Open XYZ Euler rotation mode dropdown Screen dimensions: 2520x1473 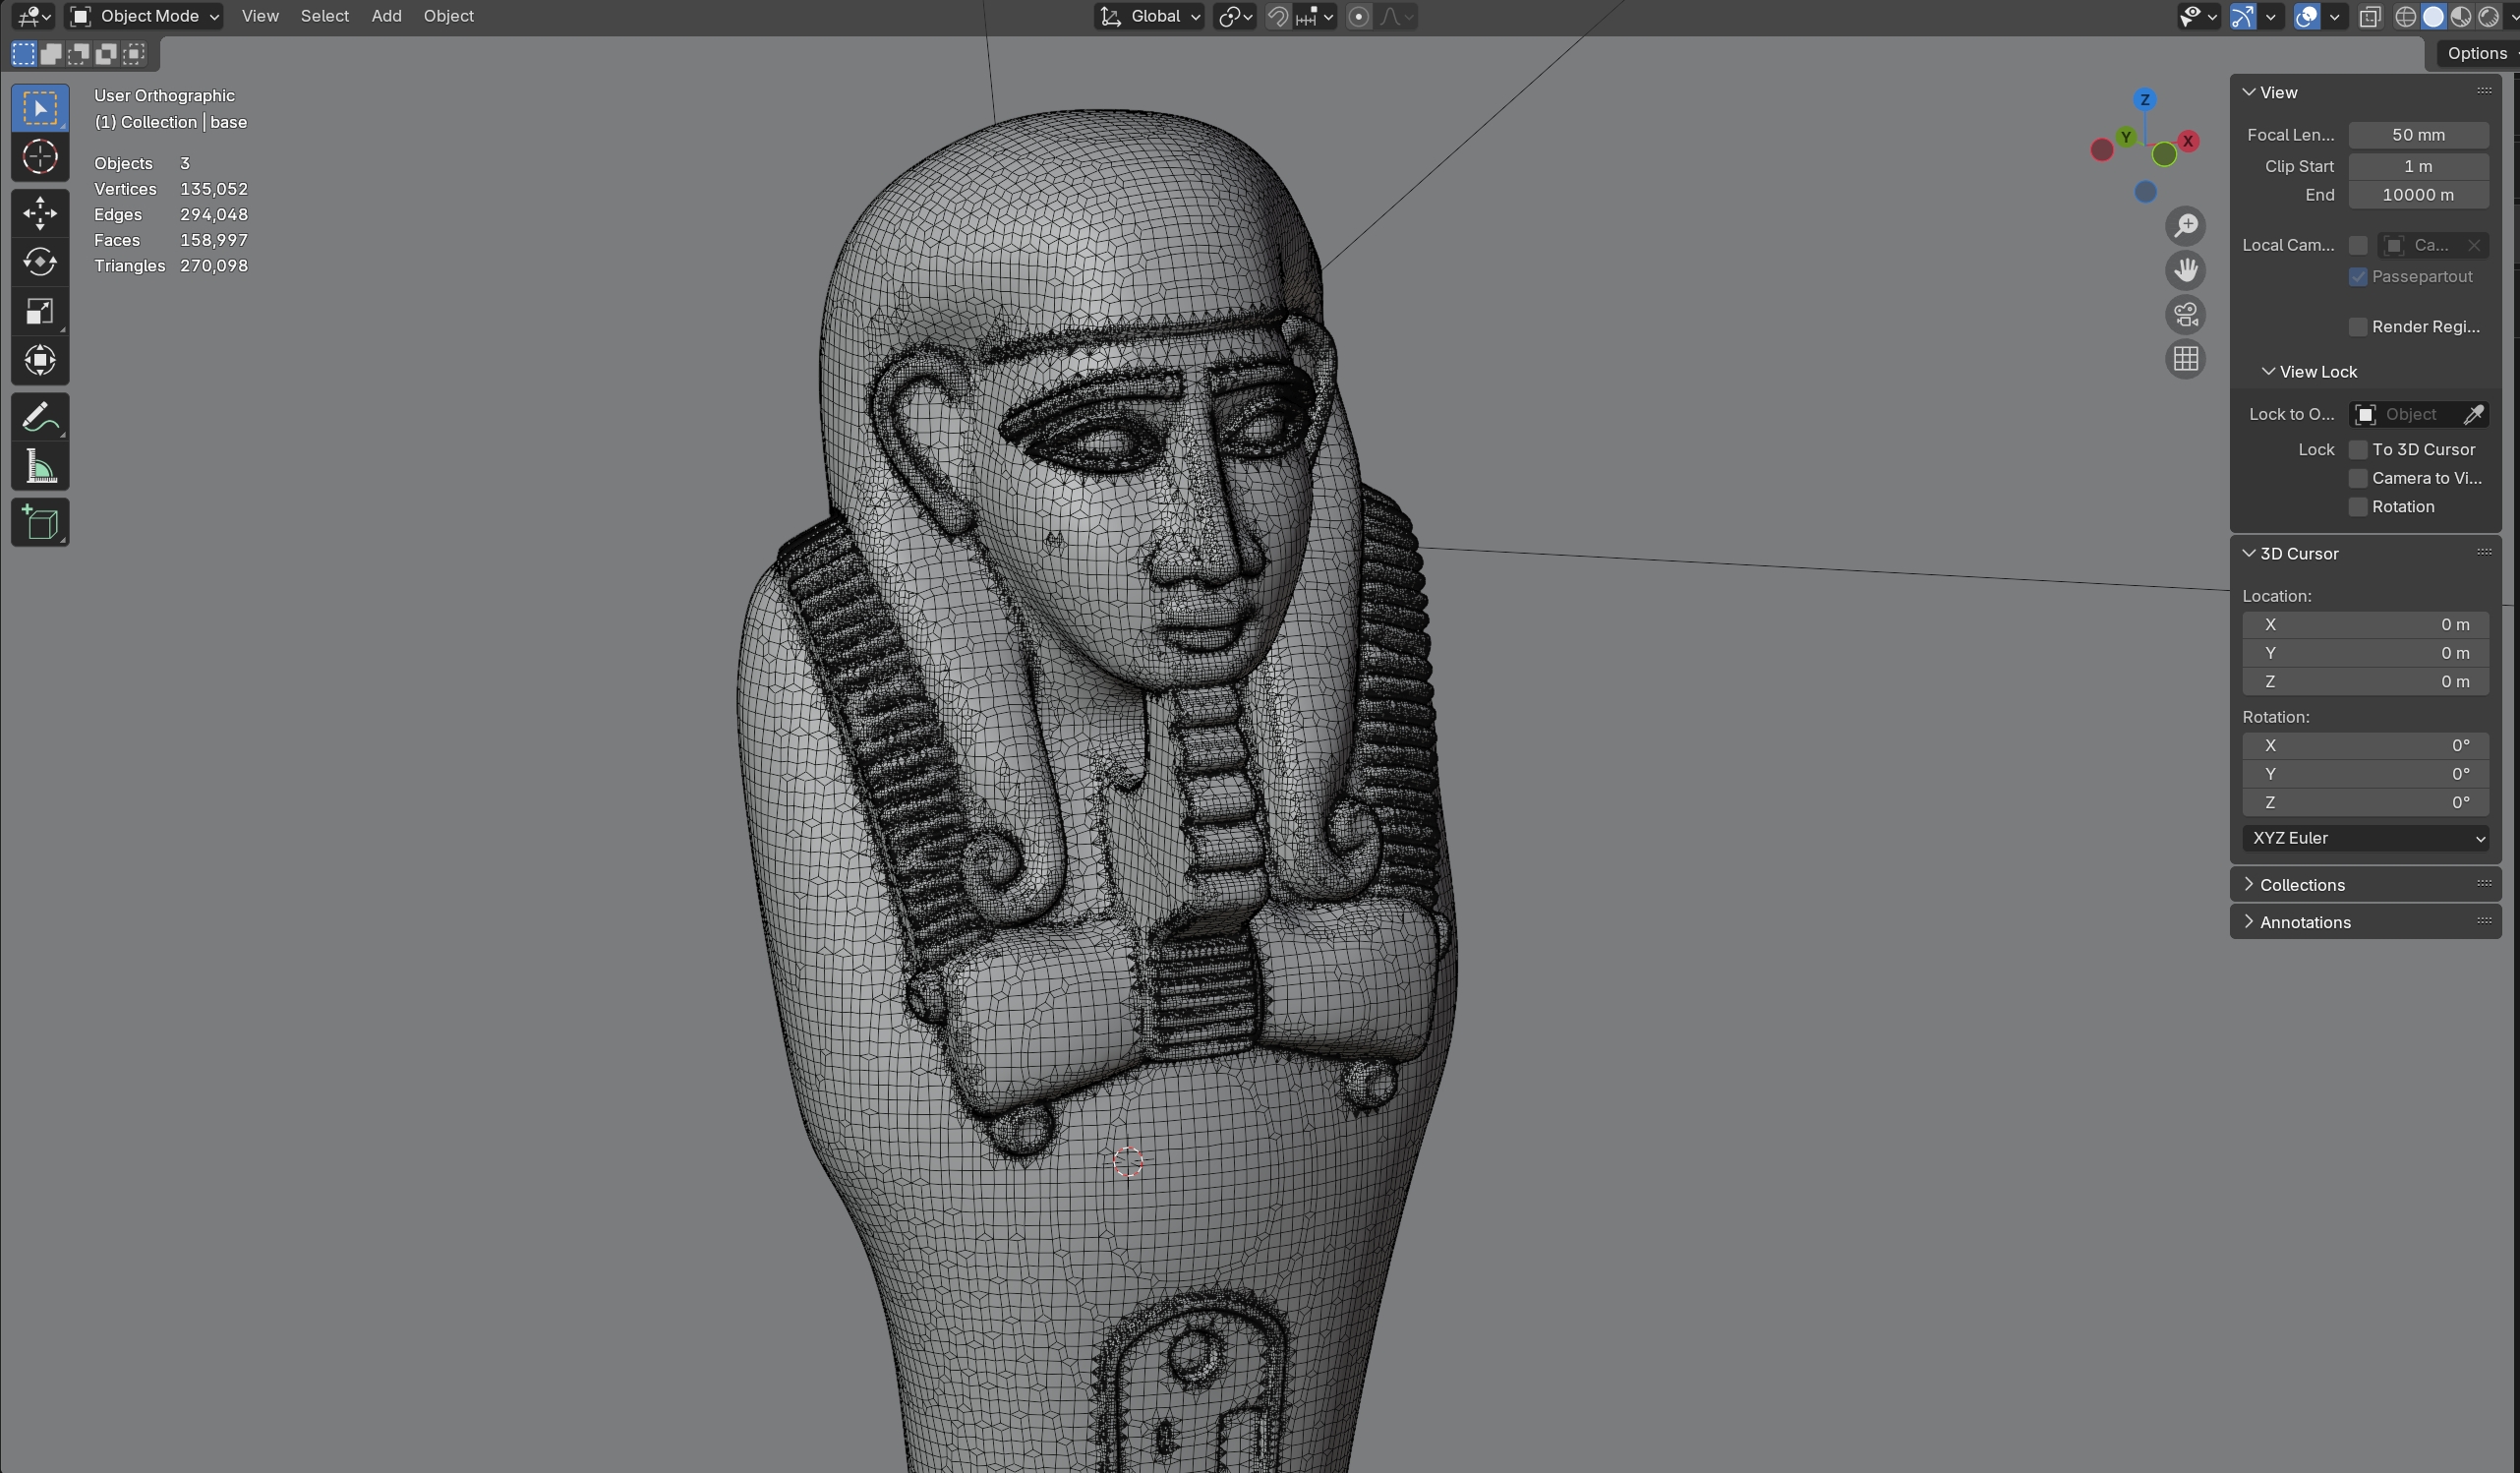pyautogui.click(x=2366, y=838)
